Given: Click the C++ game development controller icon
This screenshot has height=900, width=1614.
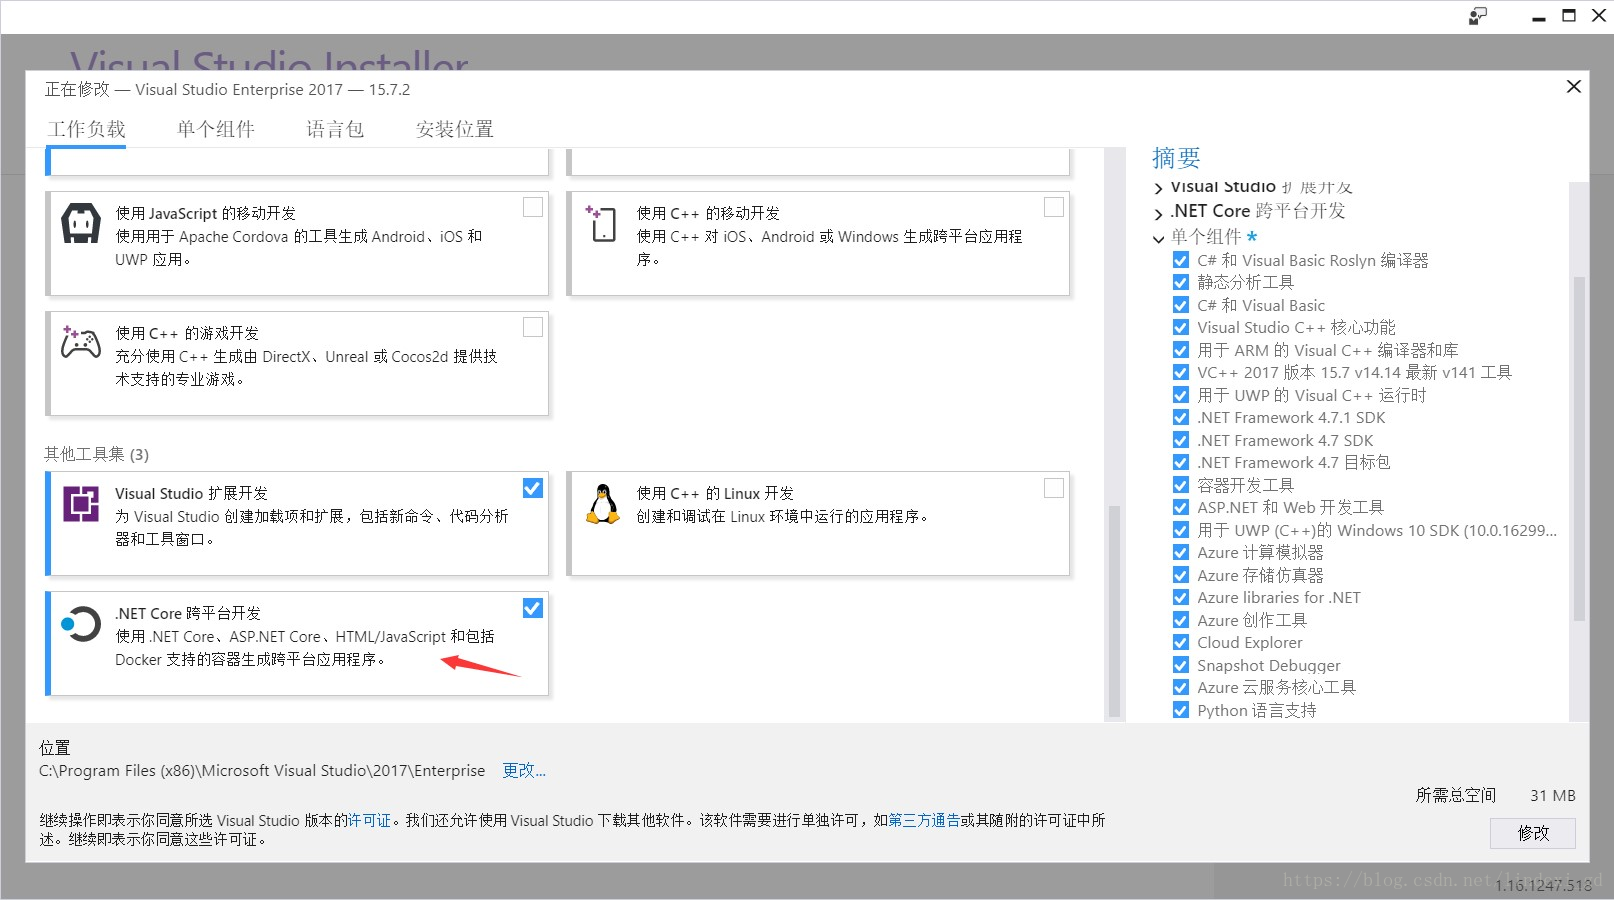Looking at the screenshot, I should pos(81,342).
